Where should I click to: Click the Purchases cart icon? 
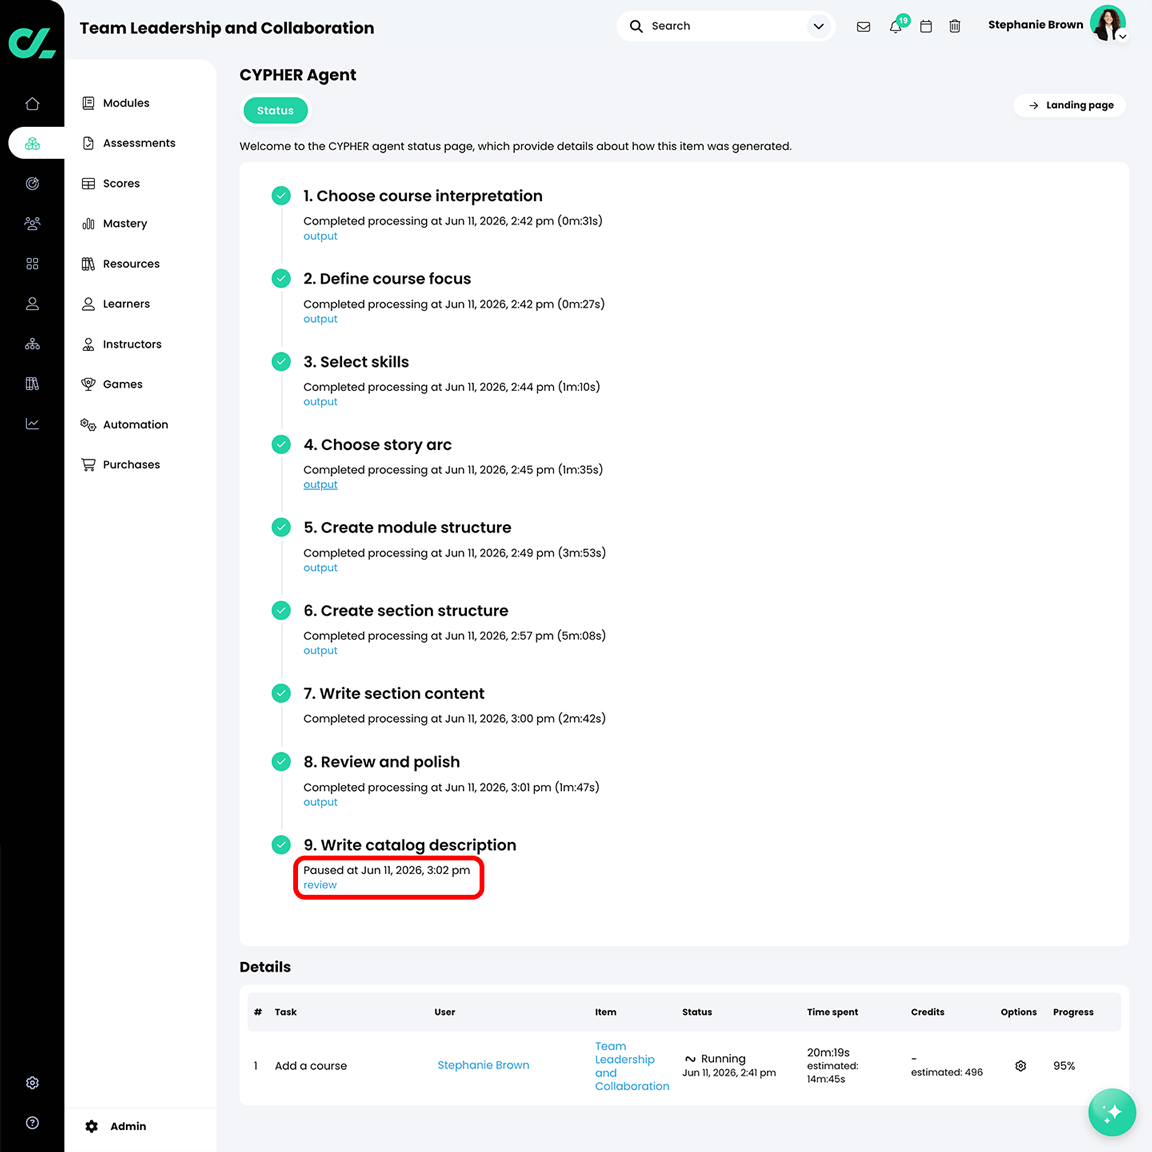coord(88,464)
